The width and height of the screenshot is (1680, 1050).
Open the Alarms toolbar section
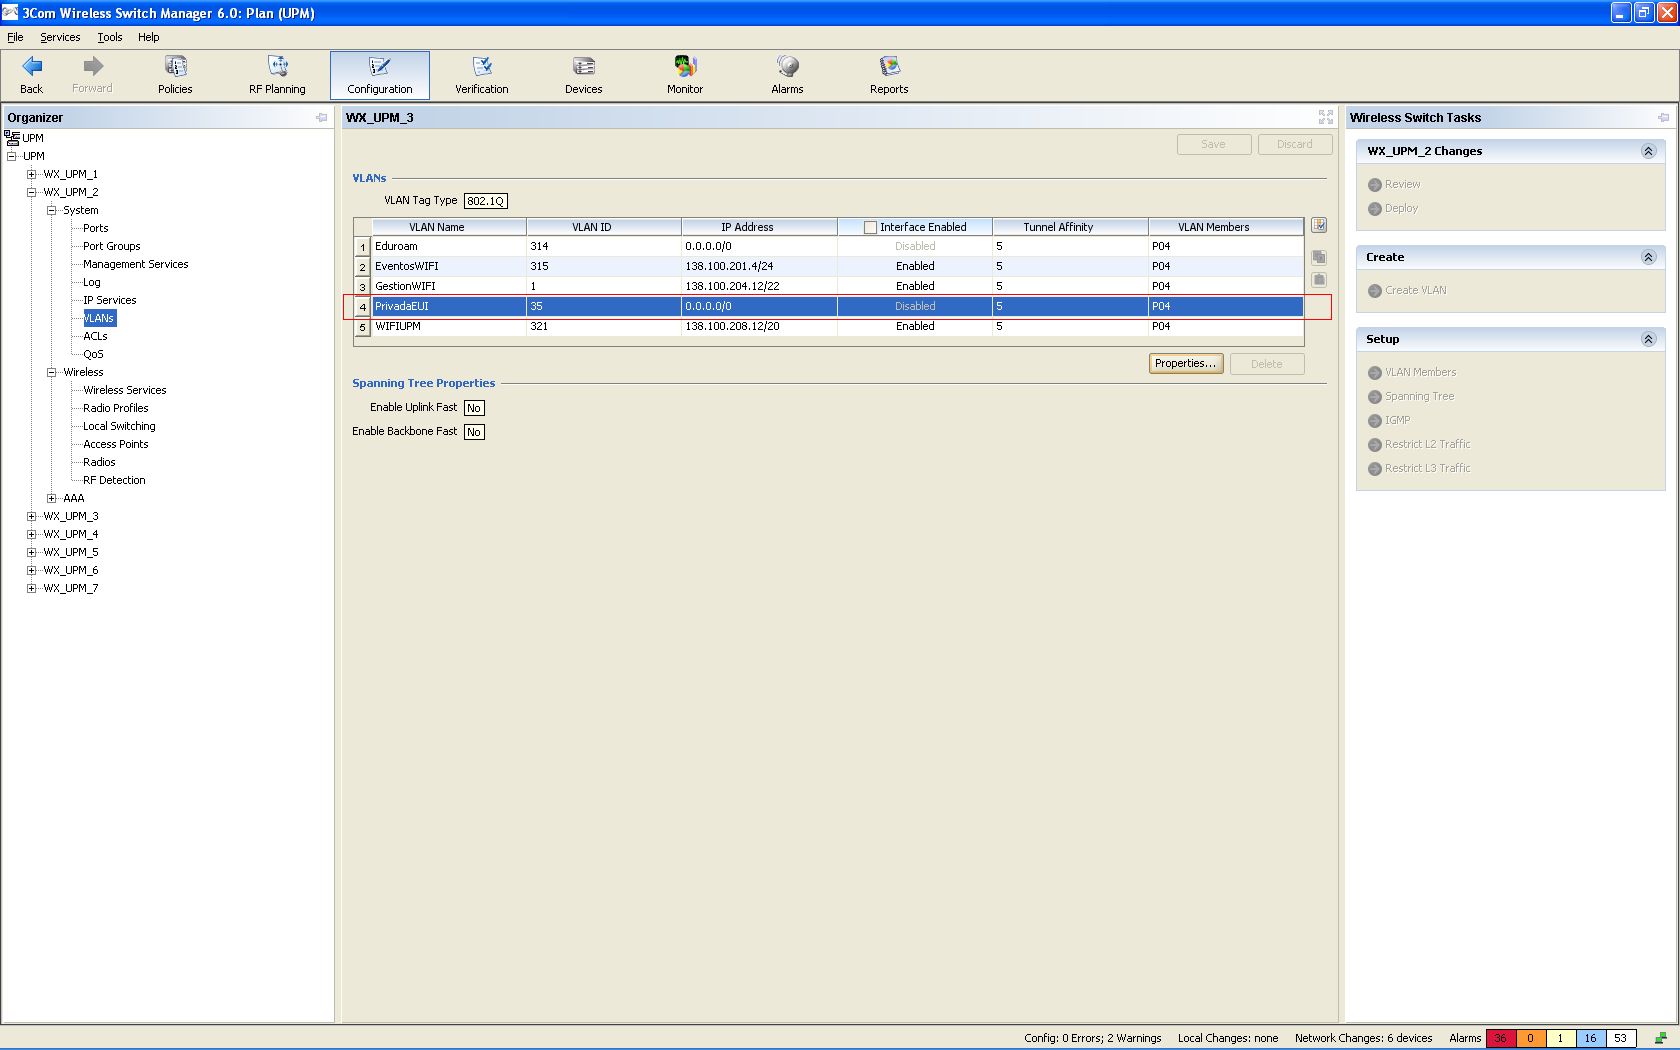pos(787,76)
